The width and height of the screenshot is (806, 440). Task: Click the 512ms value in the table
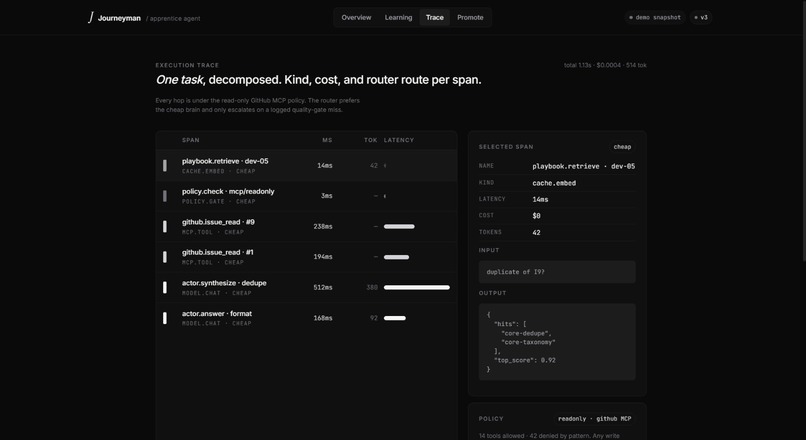pos(323,287)
